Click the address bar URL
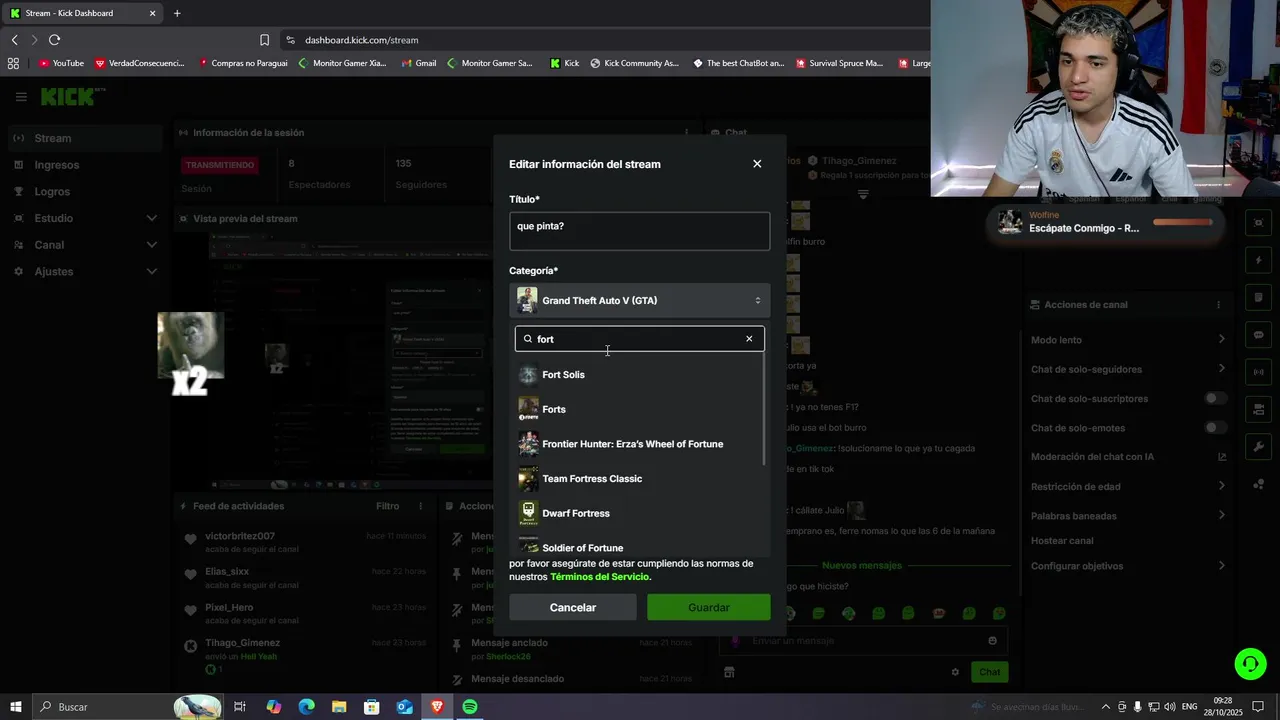Viewport: 1280px width, 720px height. [x=361, y=40]
